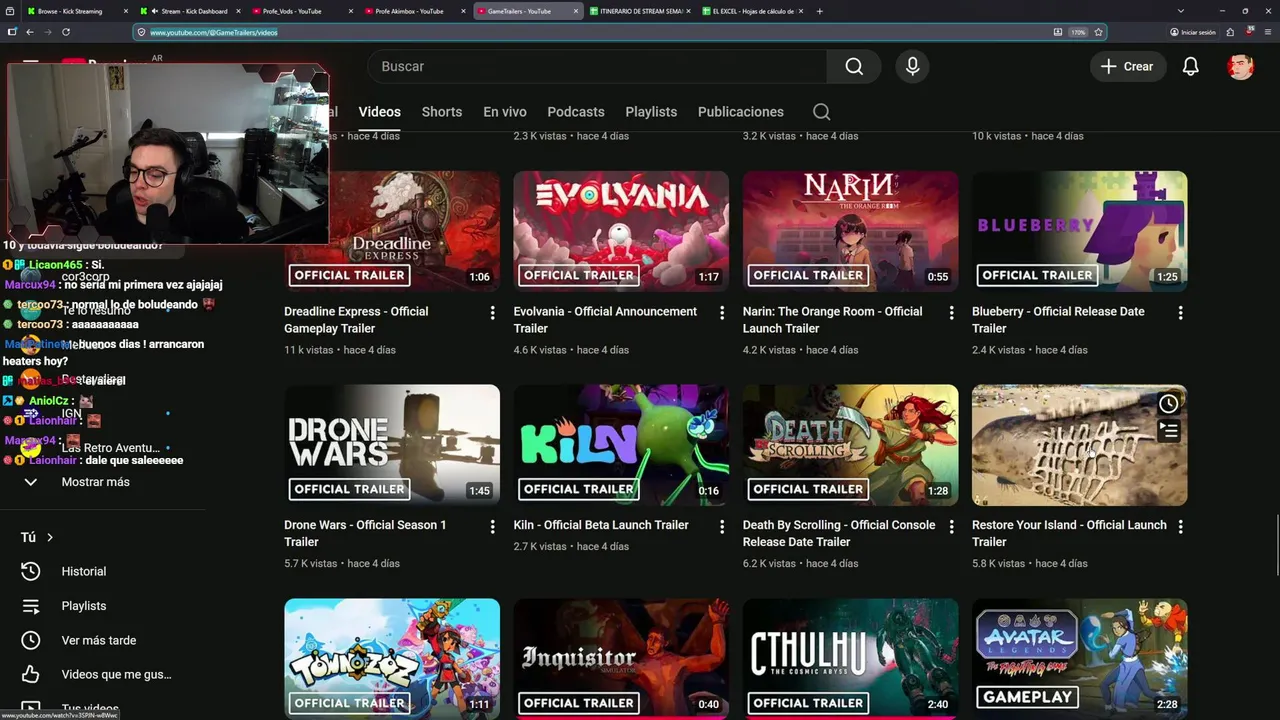The height and width of the screenshot is (720, 1280).
Task: Open the browser hamburger menu
Action: click(x=1267, y=32)
